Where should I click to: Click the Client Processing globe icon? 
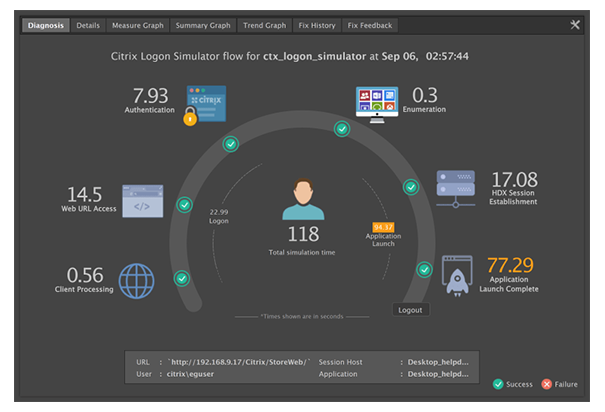136,281
